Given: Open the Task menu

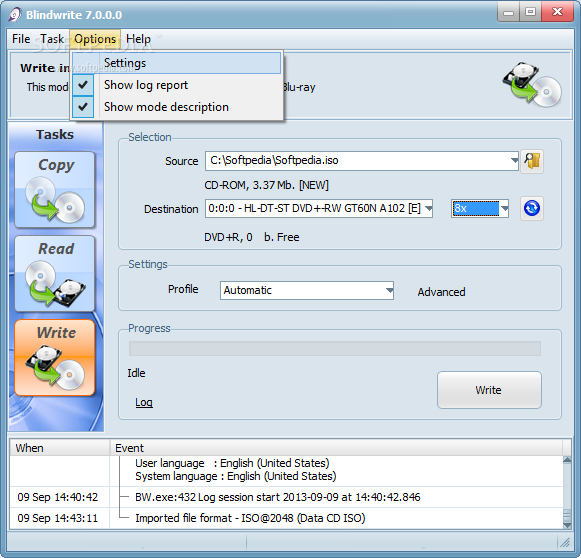Looking at the screenshot, I should click(52, 39).
